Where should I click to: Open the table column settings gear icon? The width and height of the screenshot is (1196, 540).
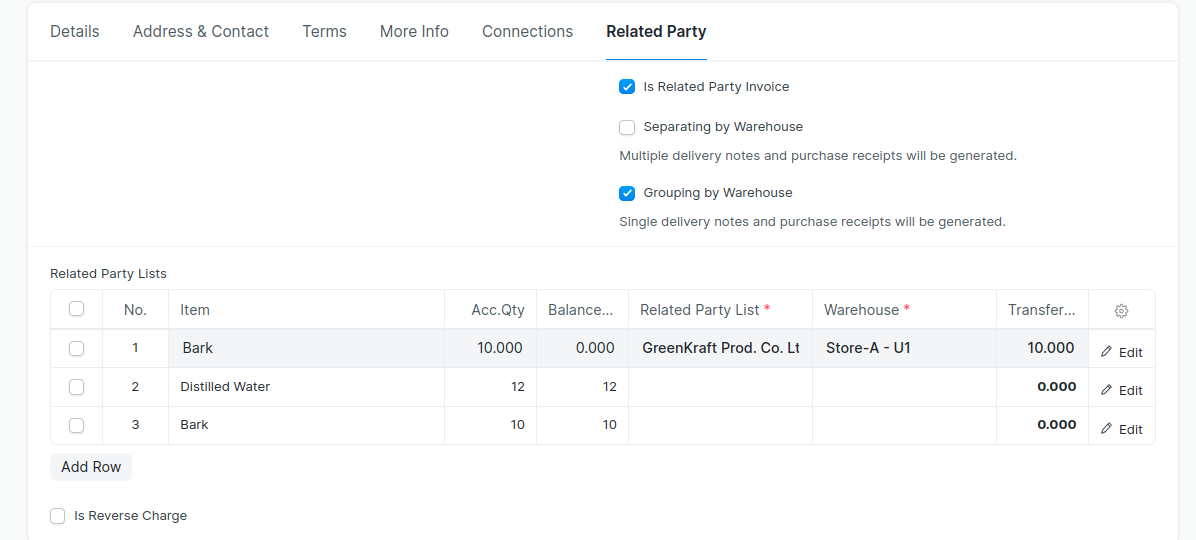1121,311
